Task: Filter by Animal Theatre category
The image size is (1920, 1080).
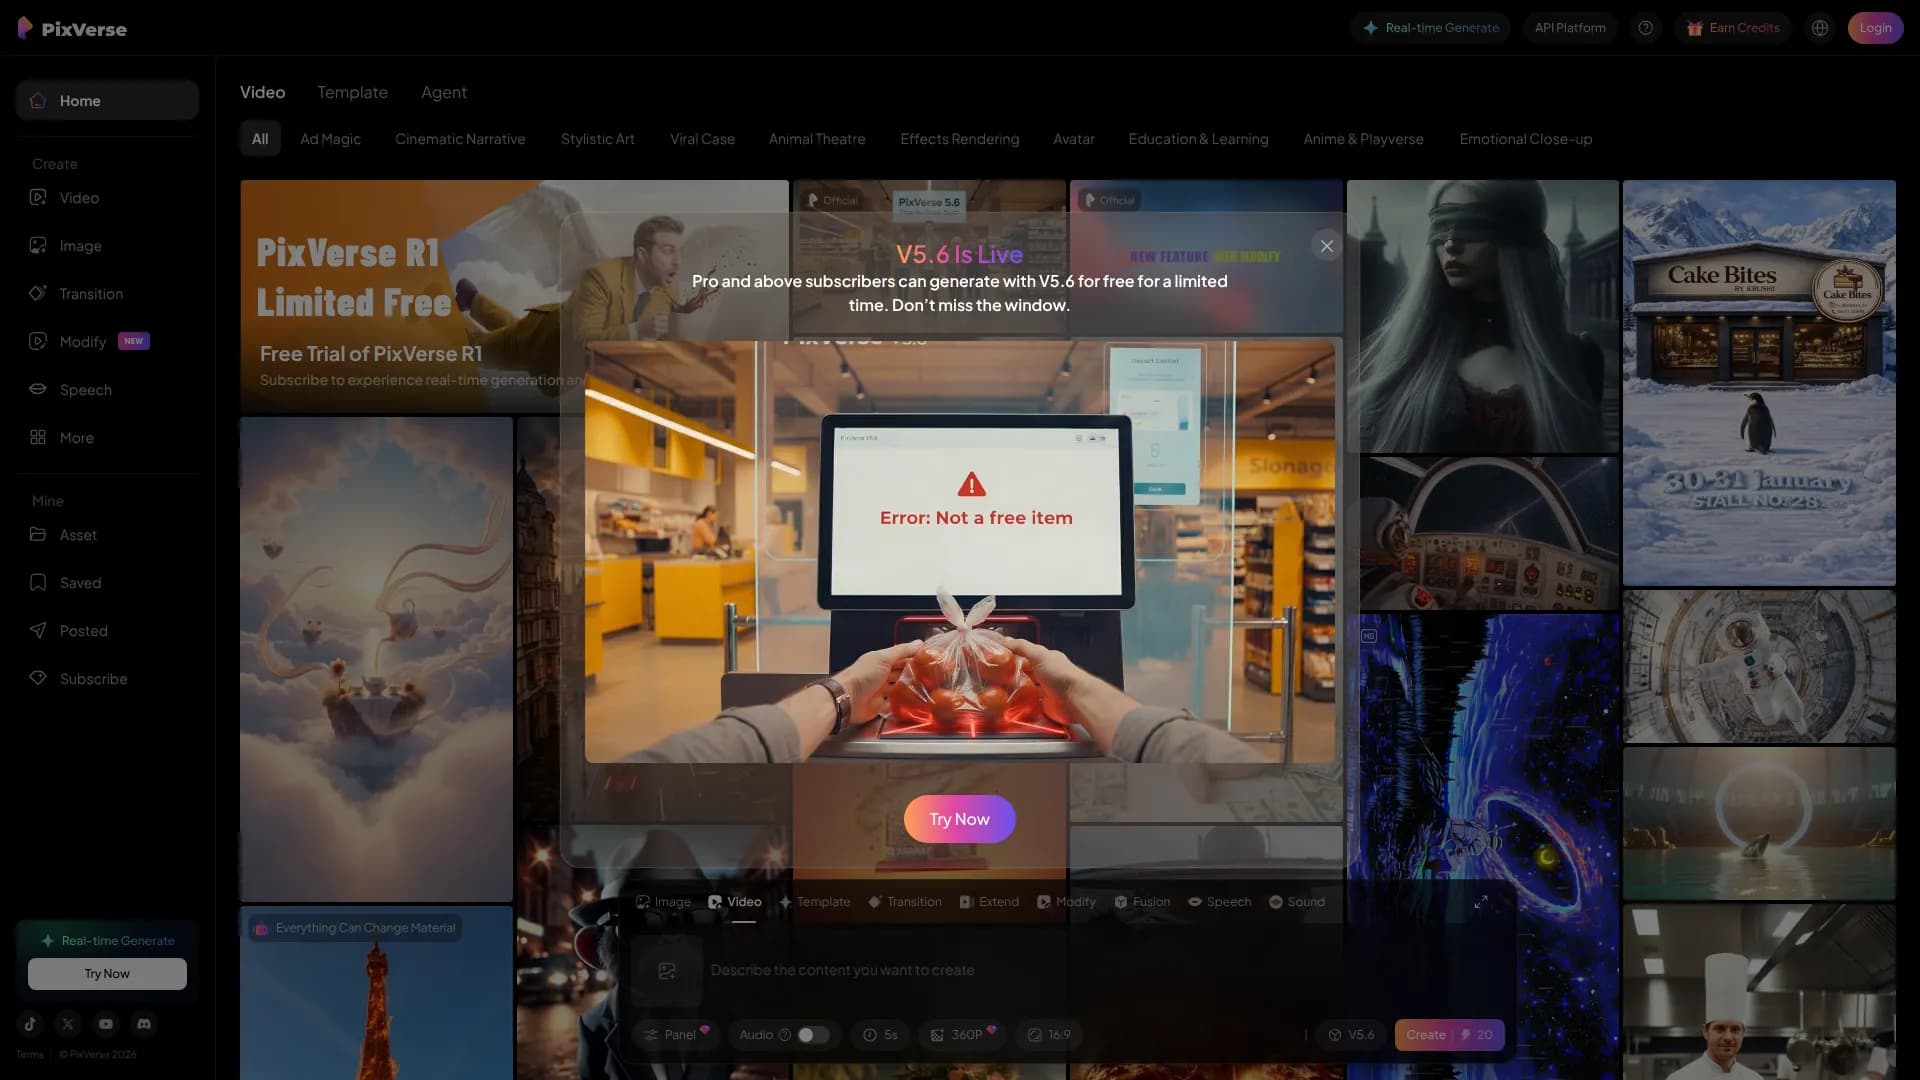Action: point(817,139)
